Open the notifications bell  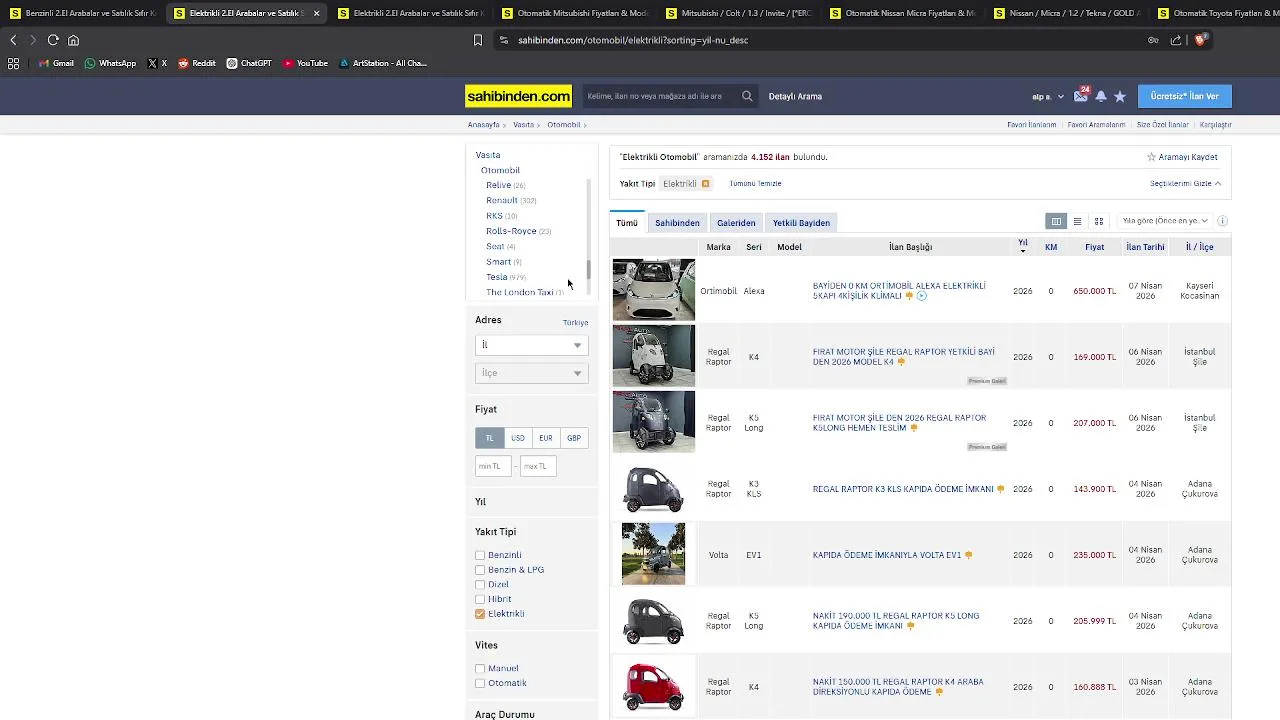1101,96
